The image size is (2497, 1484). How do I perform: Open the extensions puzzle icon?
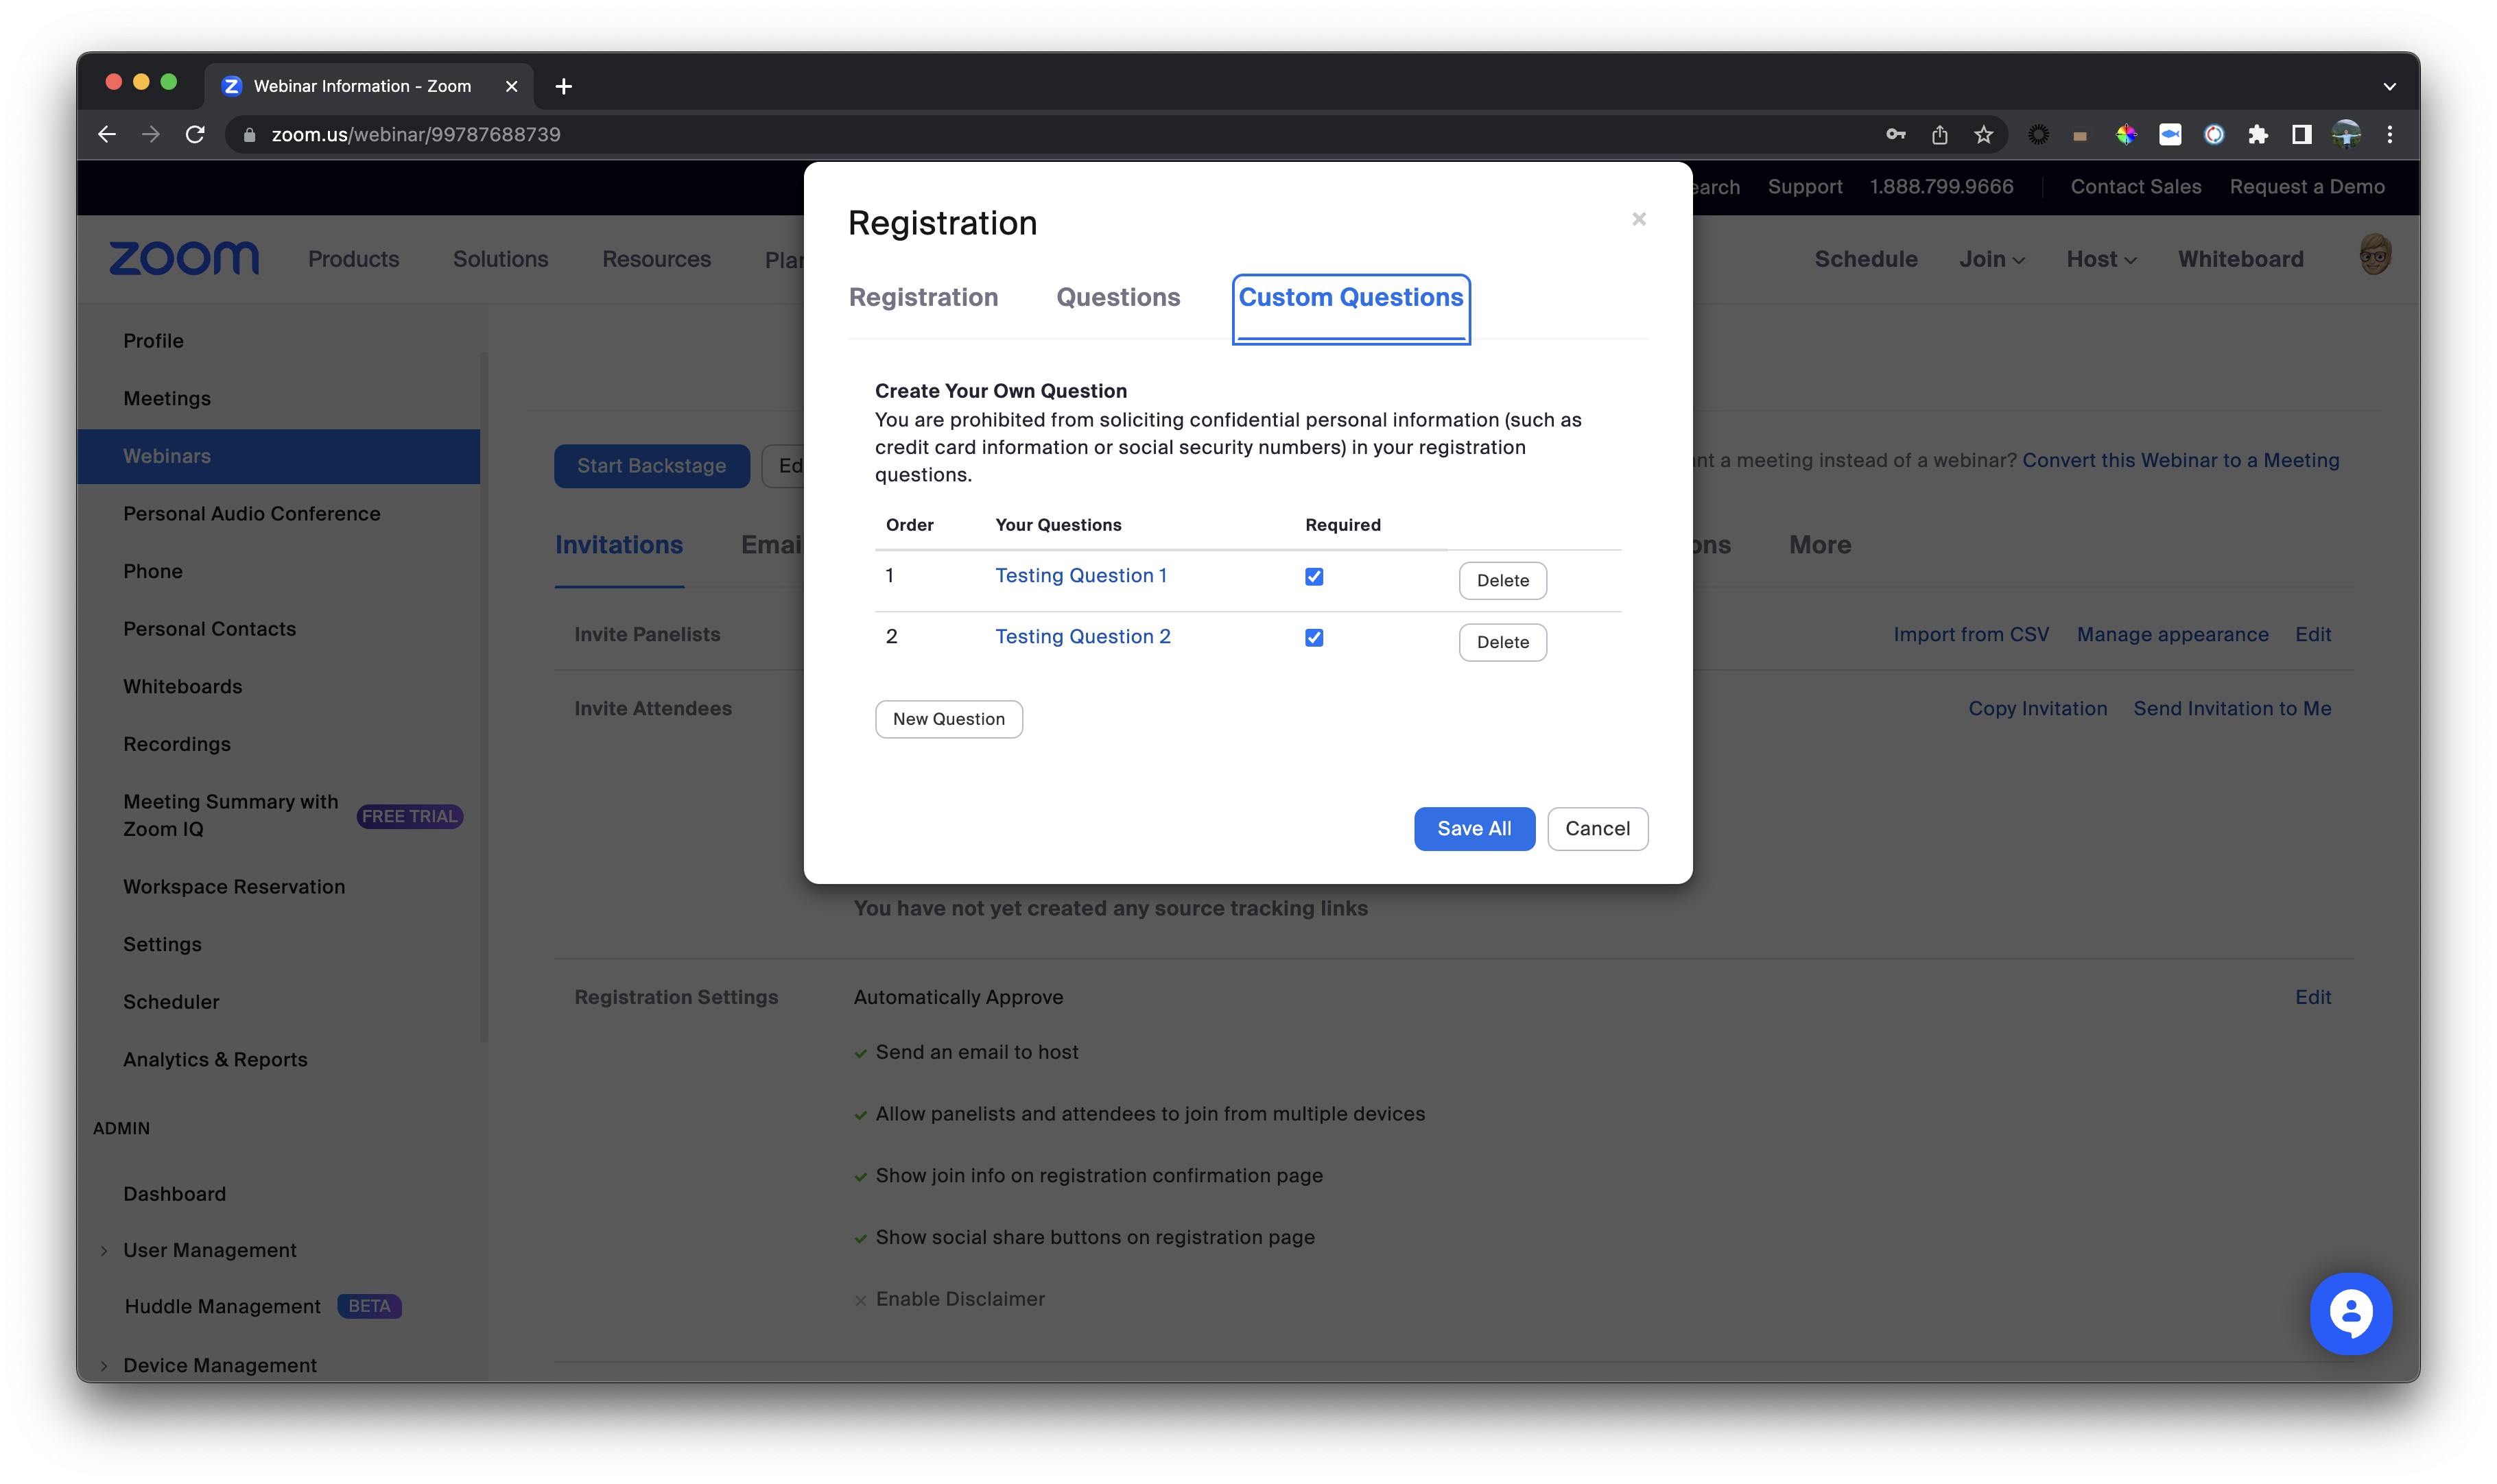pyautogui.click(x=2257, y=134)
